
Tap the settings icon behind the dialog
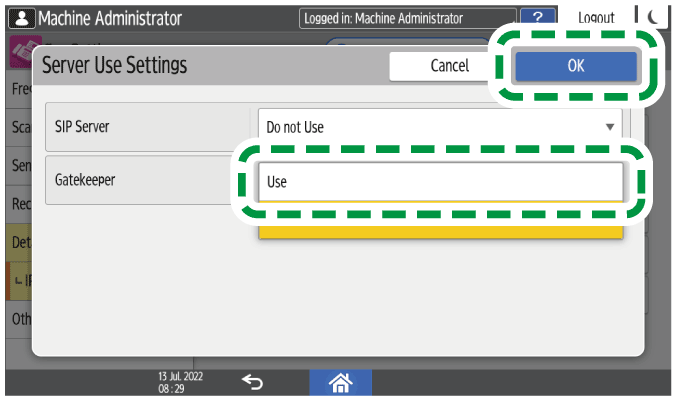coord(19,55)
